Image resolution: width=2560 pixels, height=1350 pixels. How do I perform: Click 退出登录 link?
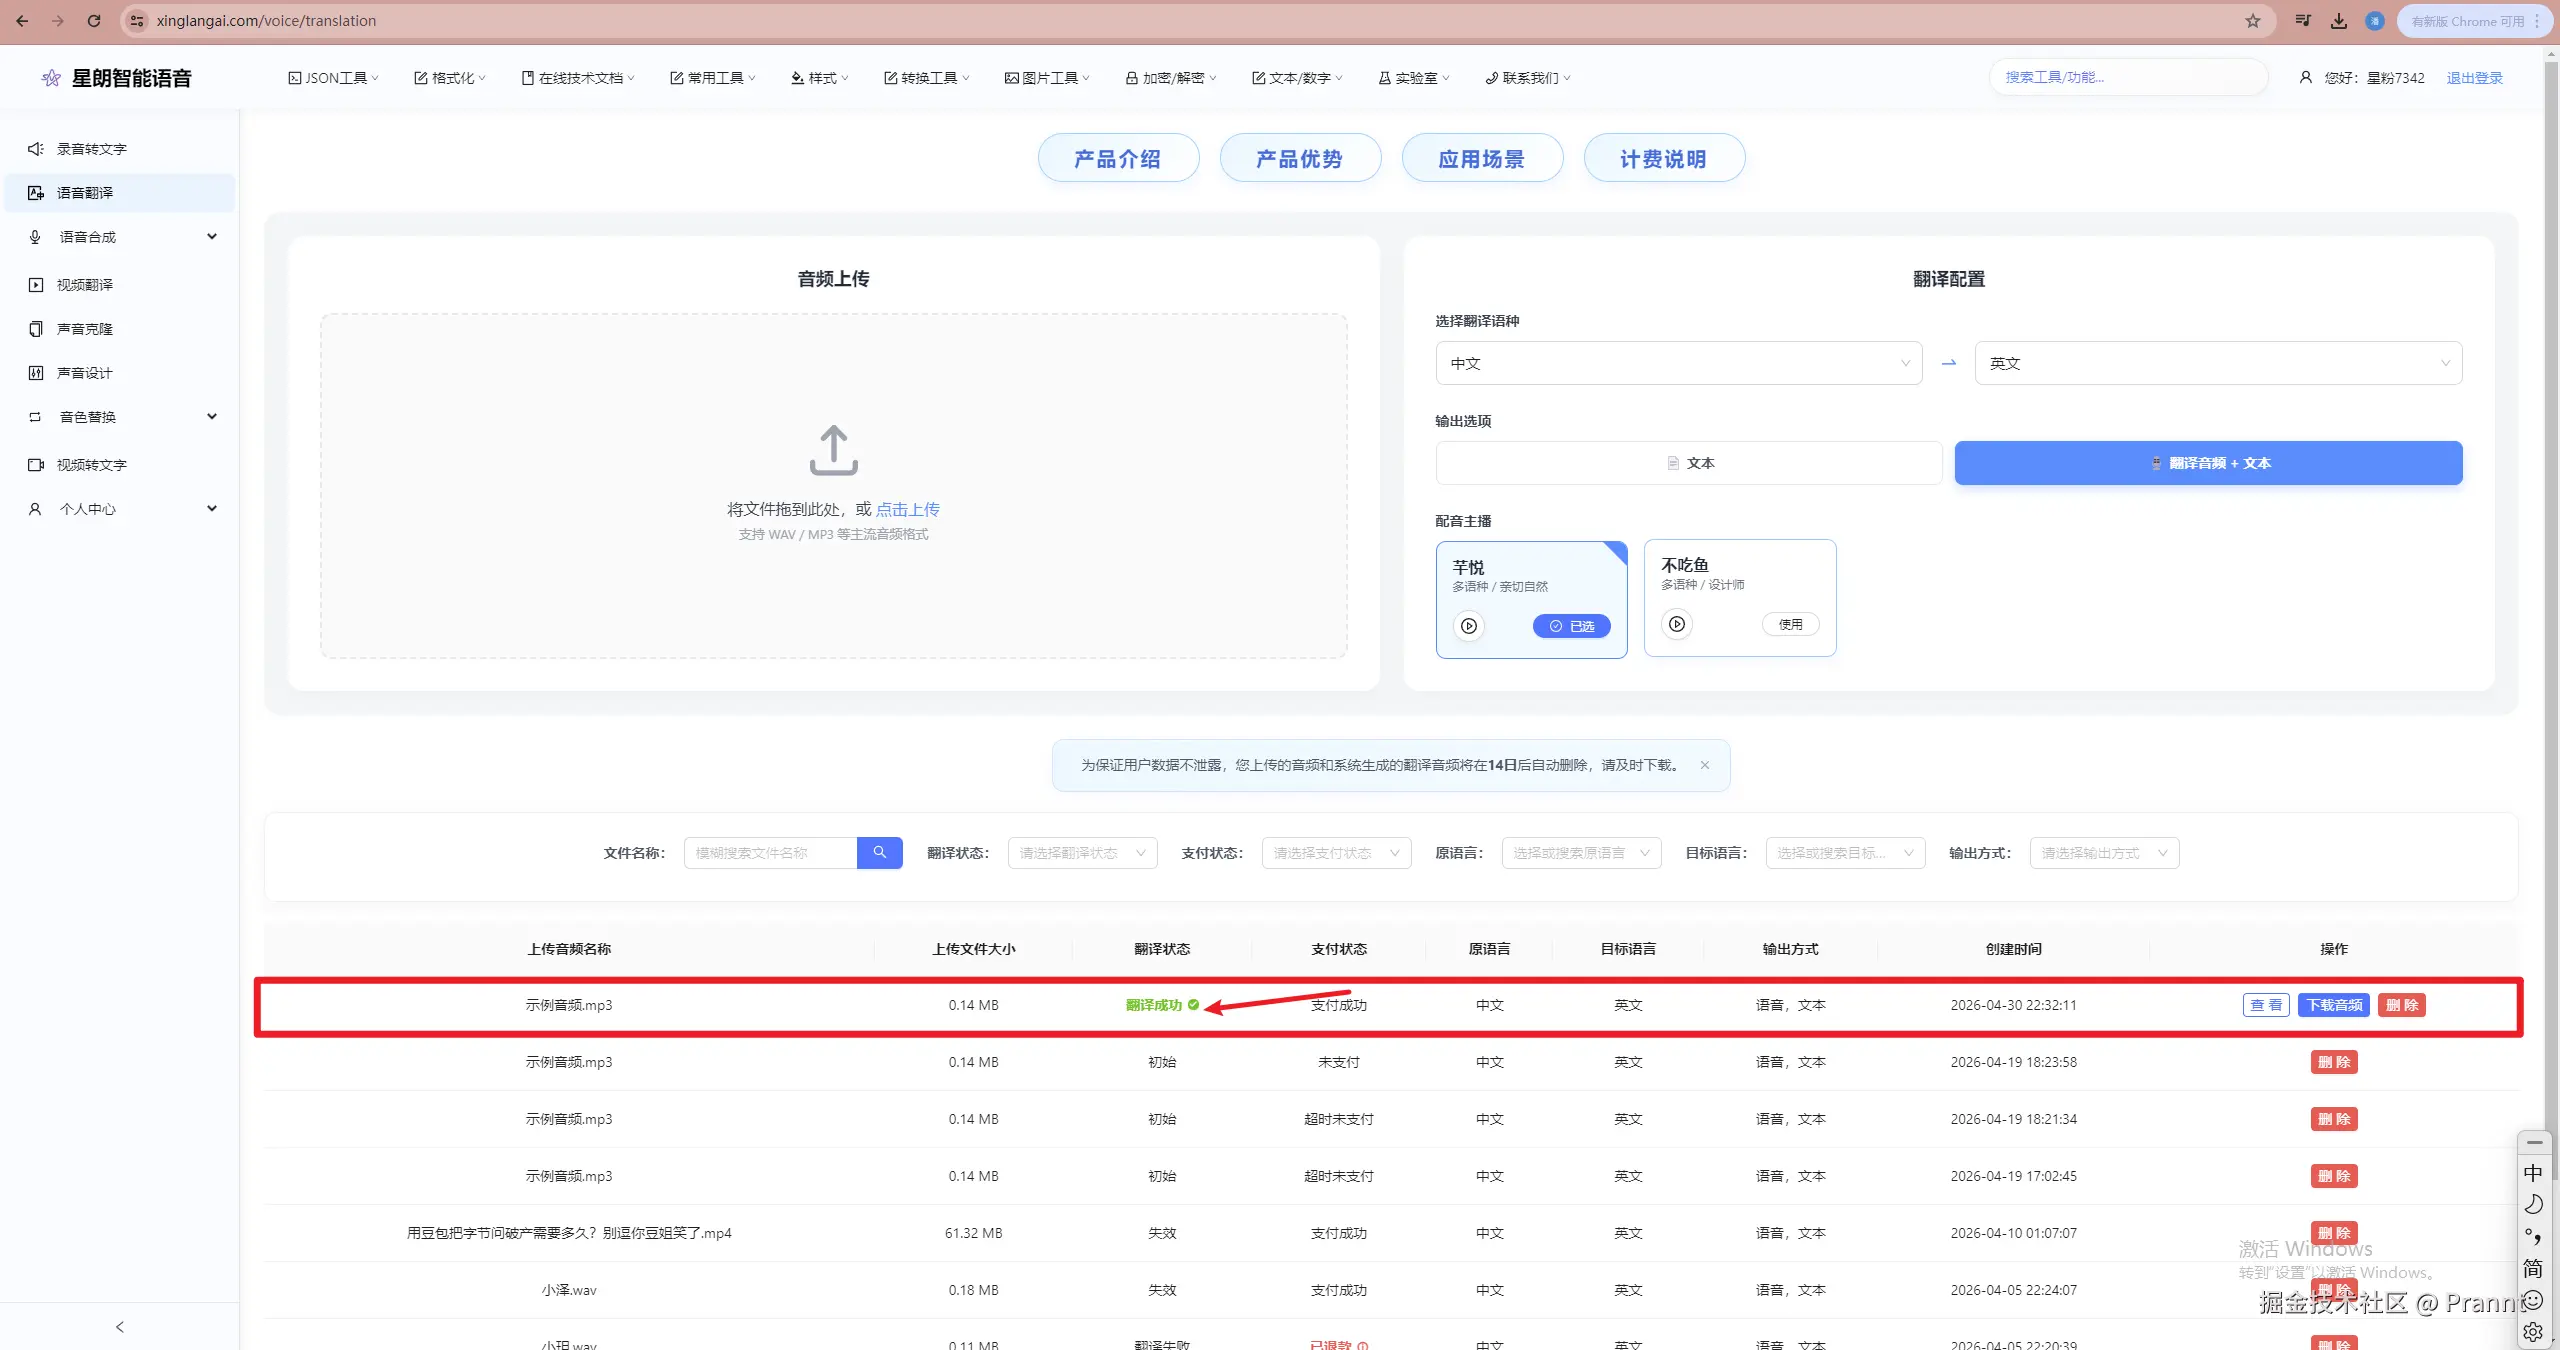(x=2475, y=78)
